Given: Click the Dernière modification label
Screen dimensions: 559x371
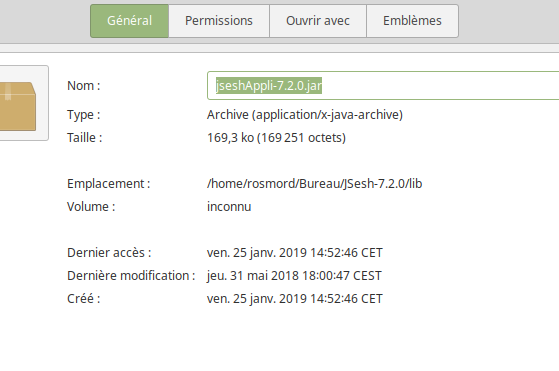Looking at the screenshot, I should tap(131, 276).
